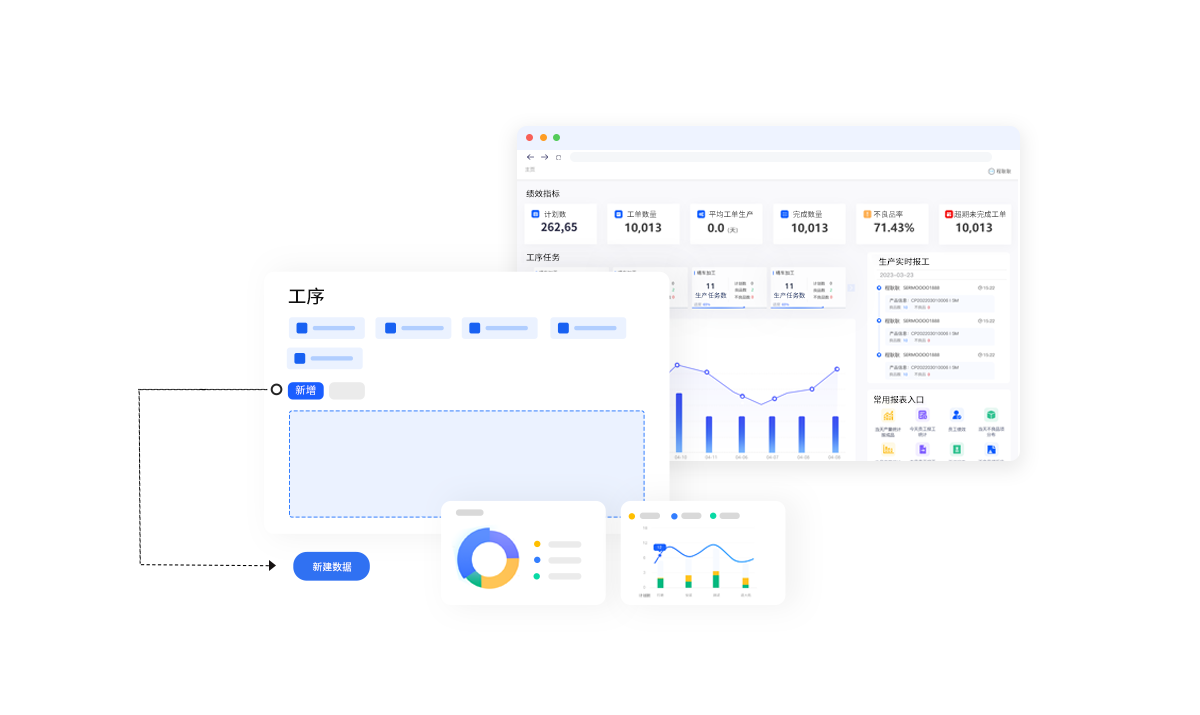Image resolution: width=1200 pixels, height=715 pixels.
Task: Click the browser address bar
Action: pyautogui.click(x=780, y=157)
